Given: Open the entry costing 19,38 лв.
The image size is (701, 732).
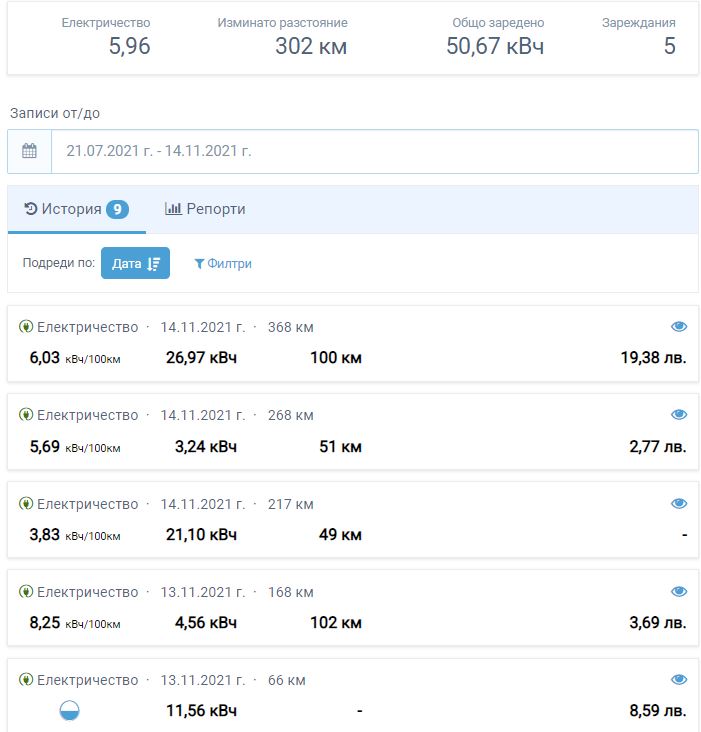Looking at the screenshot, I should [653, 358].
